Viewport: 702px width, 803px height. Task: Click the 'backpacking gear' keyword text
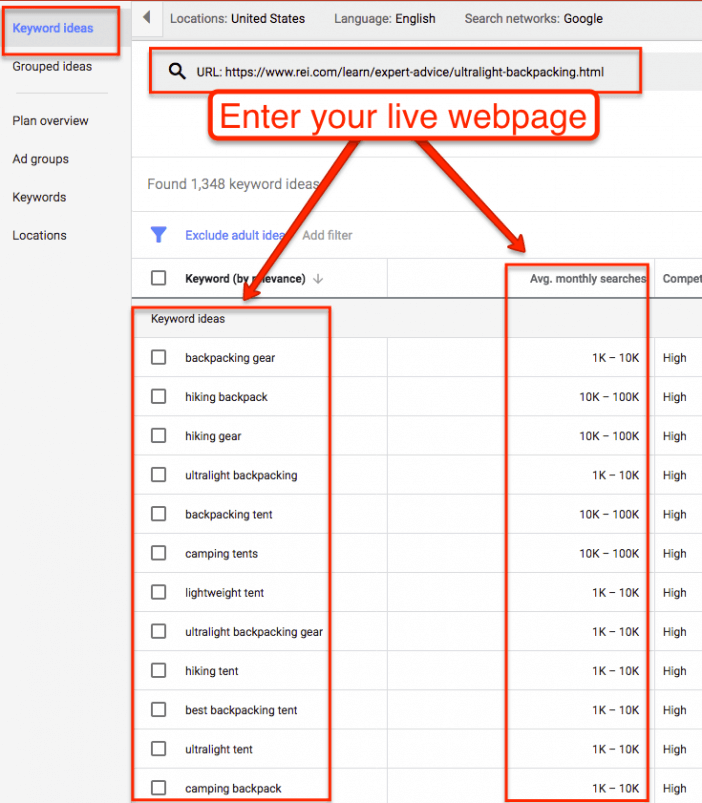[x=230, y=358]
